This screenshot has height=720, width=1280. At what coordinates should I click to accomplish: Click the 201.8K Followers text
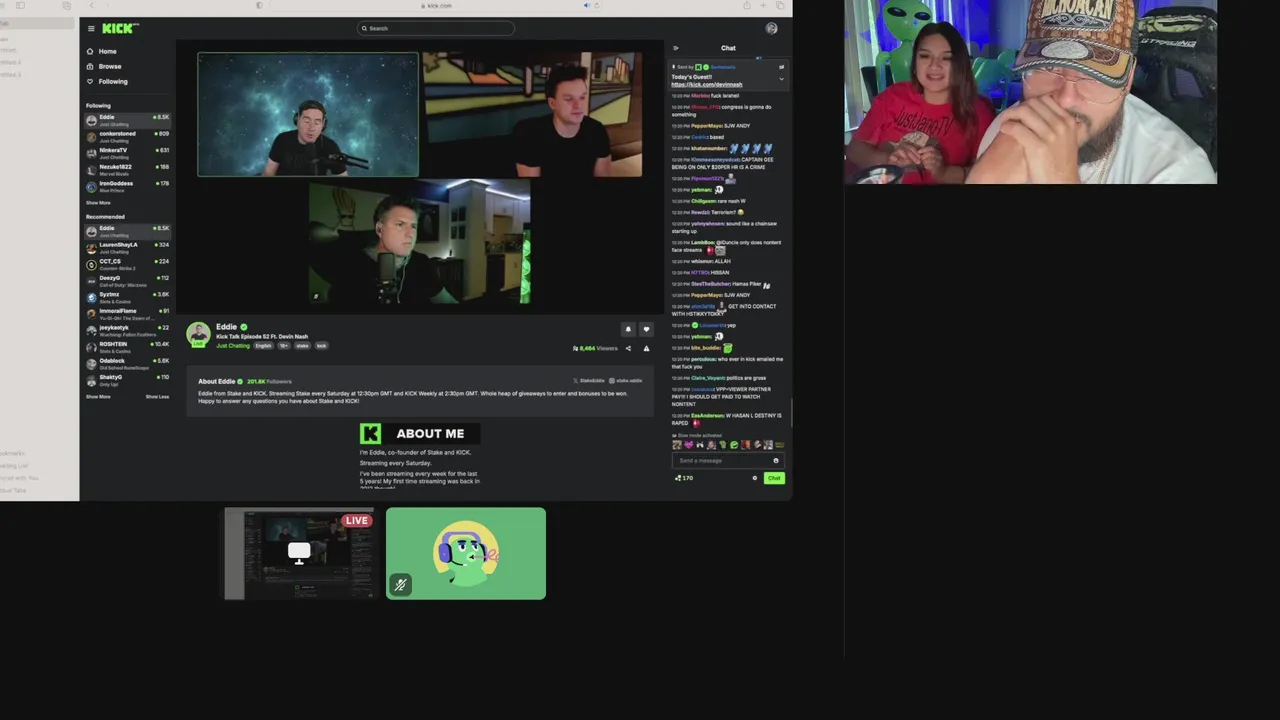pos(269,381)
